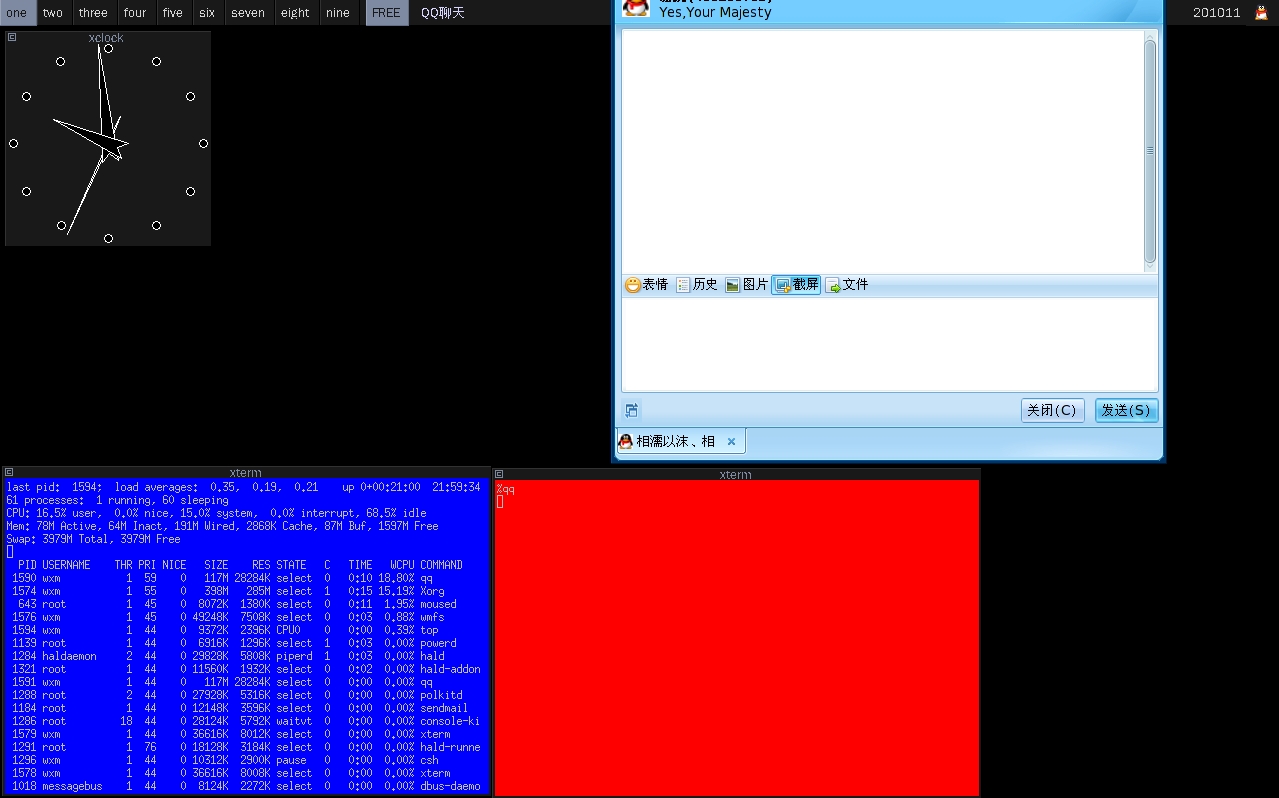Click the hald-runne process row in top
This screenshot has height=798, width=1279.
[246, 747]
